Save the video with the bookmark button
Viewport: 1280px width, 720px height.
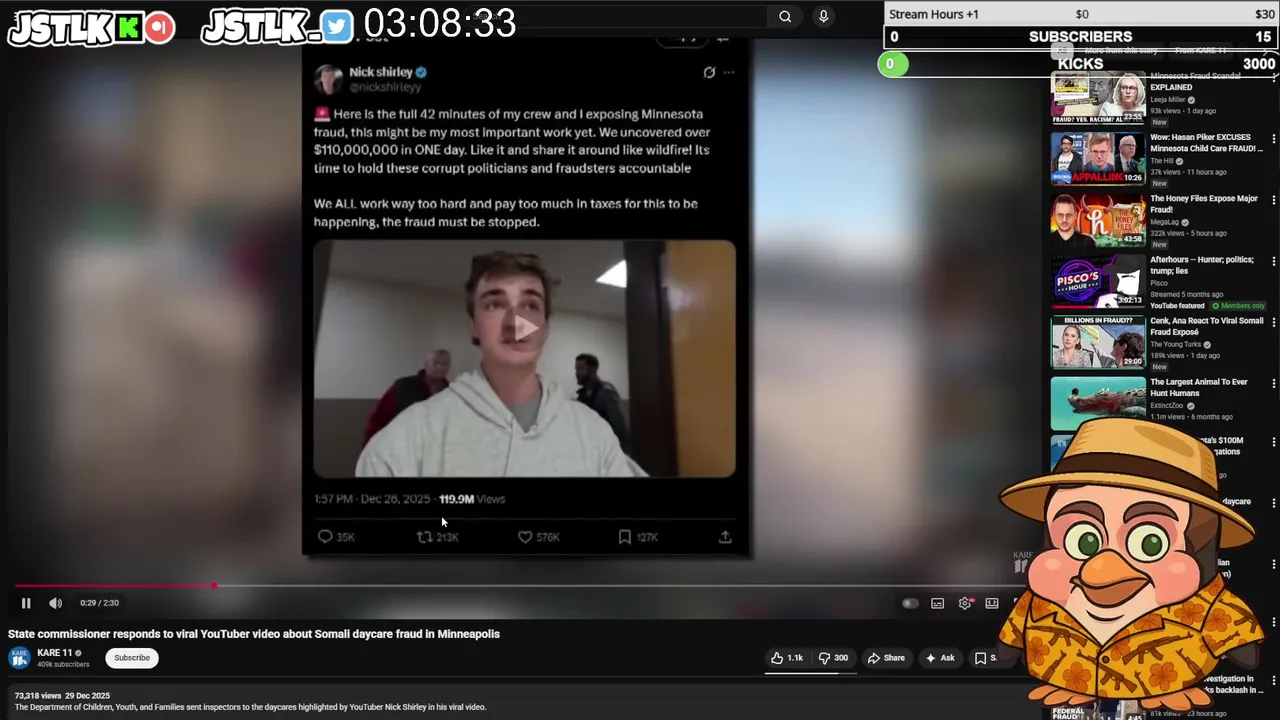(x=985, y=658)
